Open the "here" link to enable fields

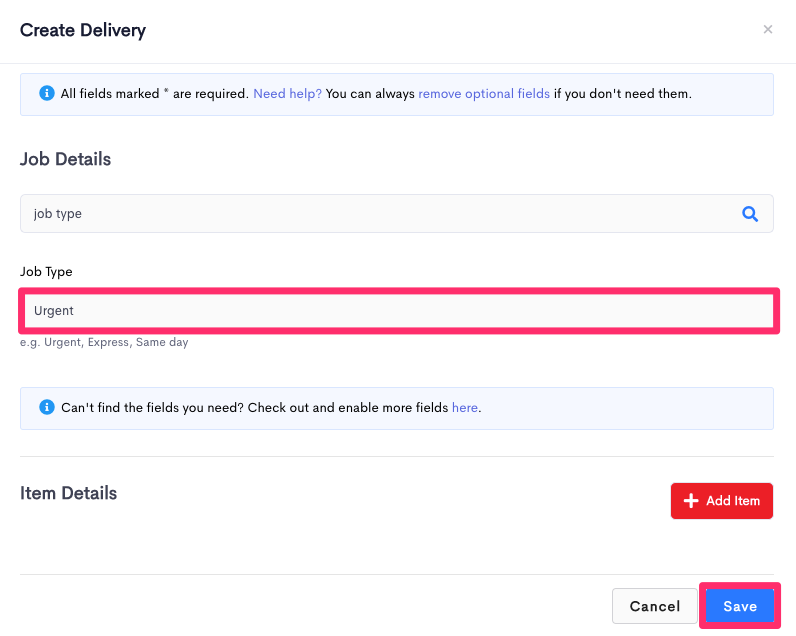(x=465, y=408)
